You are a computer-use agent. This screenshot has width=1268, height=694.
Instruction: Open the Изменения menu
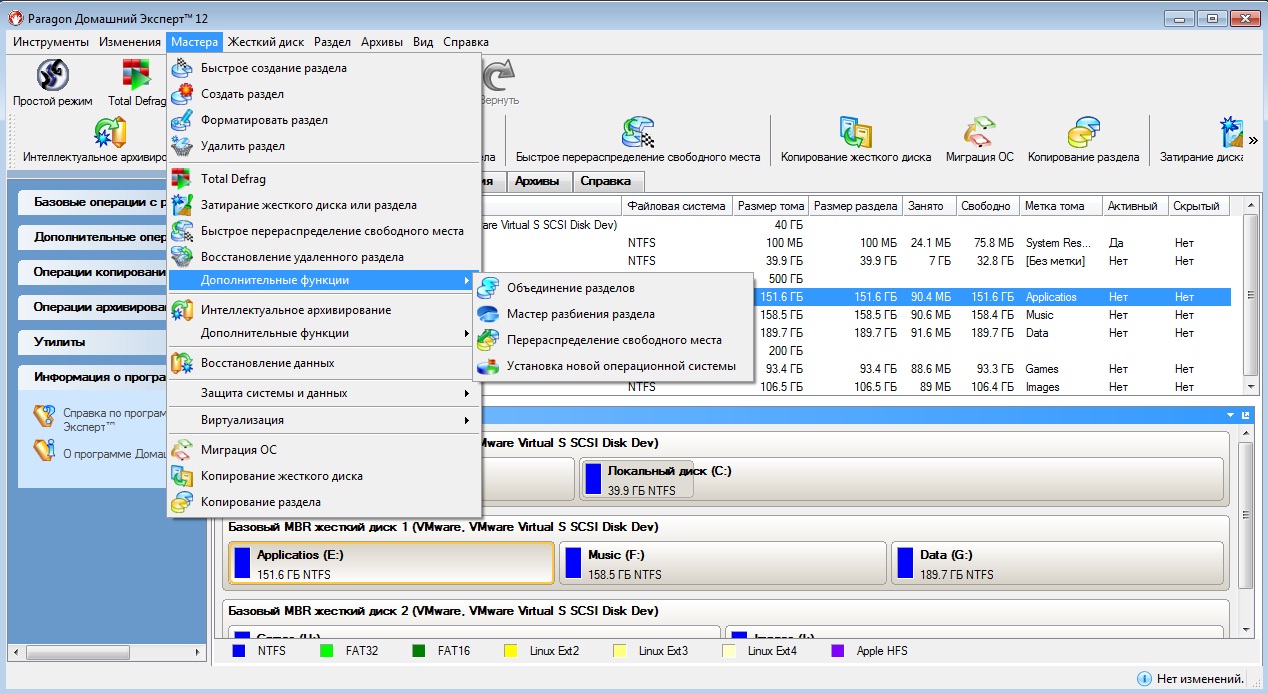coord(130,42)
